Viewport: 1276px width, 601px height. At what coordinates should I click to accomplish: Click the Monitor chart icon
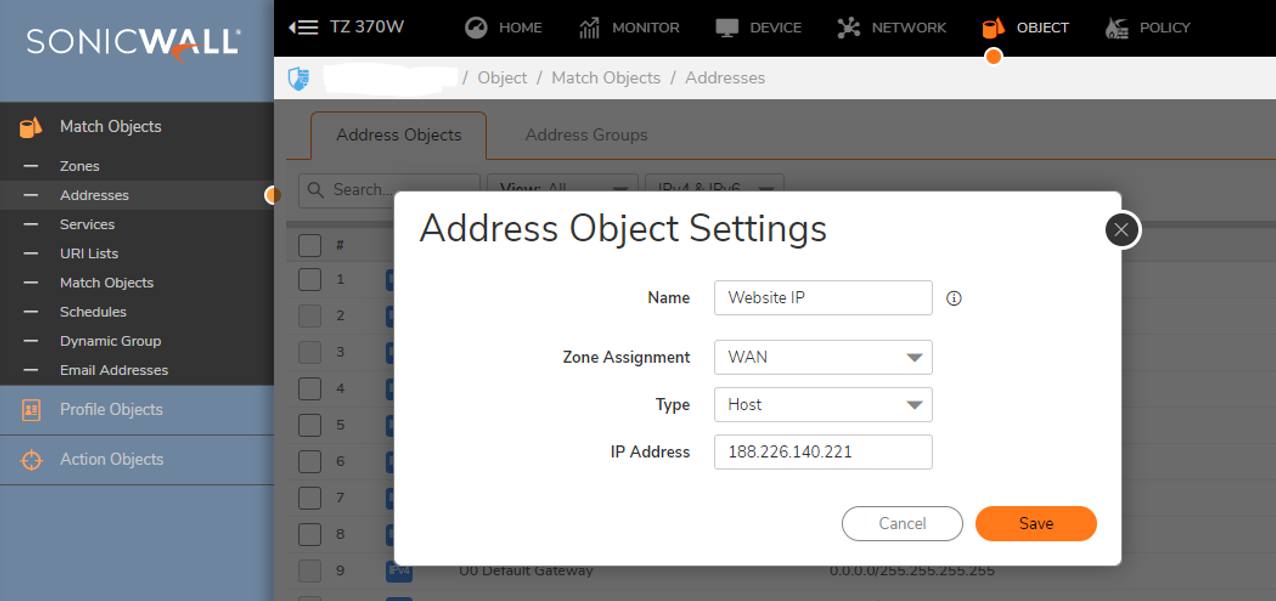[590, 27]
